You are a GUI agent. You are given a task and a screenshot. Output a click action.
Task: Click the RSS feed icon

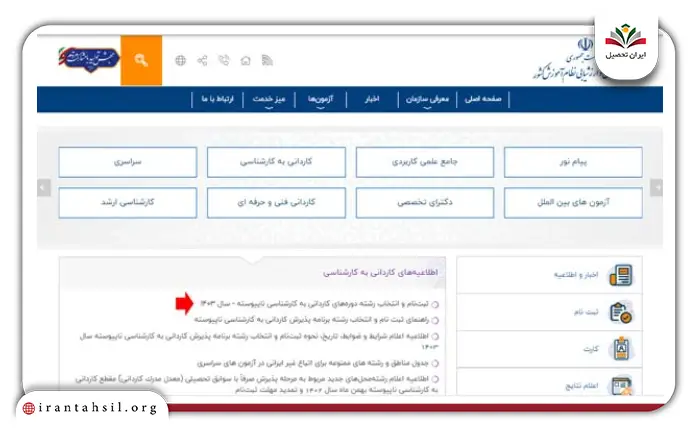tap(267, 60)
